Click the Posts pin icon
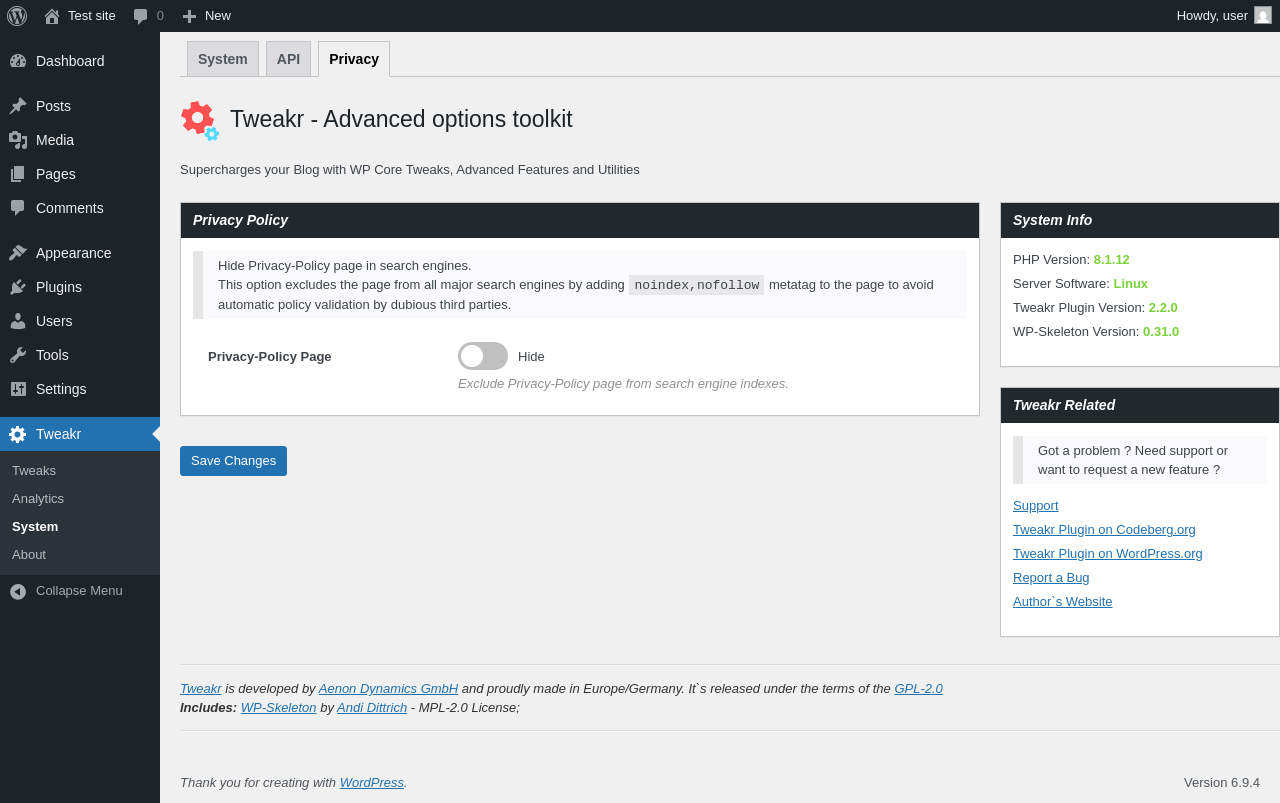The width and height of the screenshot is (1280, 803). [18, 106]
